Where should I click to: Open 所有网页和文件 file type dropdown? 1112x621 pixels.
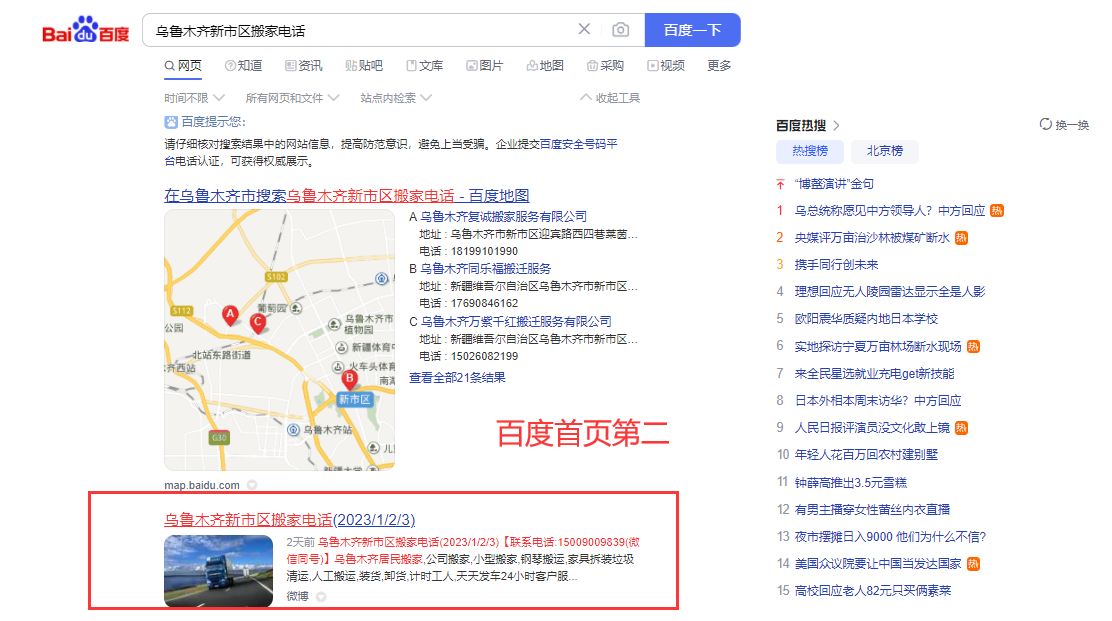(x=291, y=98)
